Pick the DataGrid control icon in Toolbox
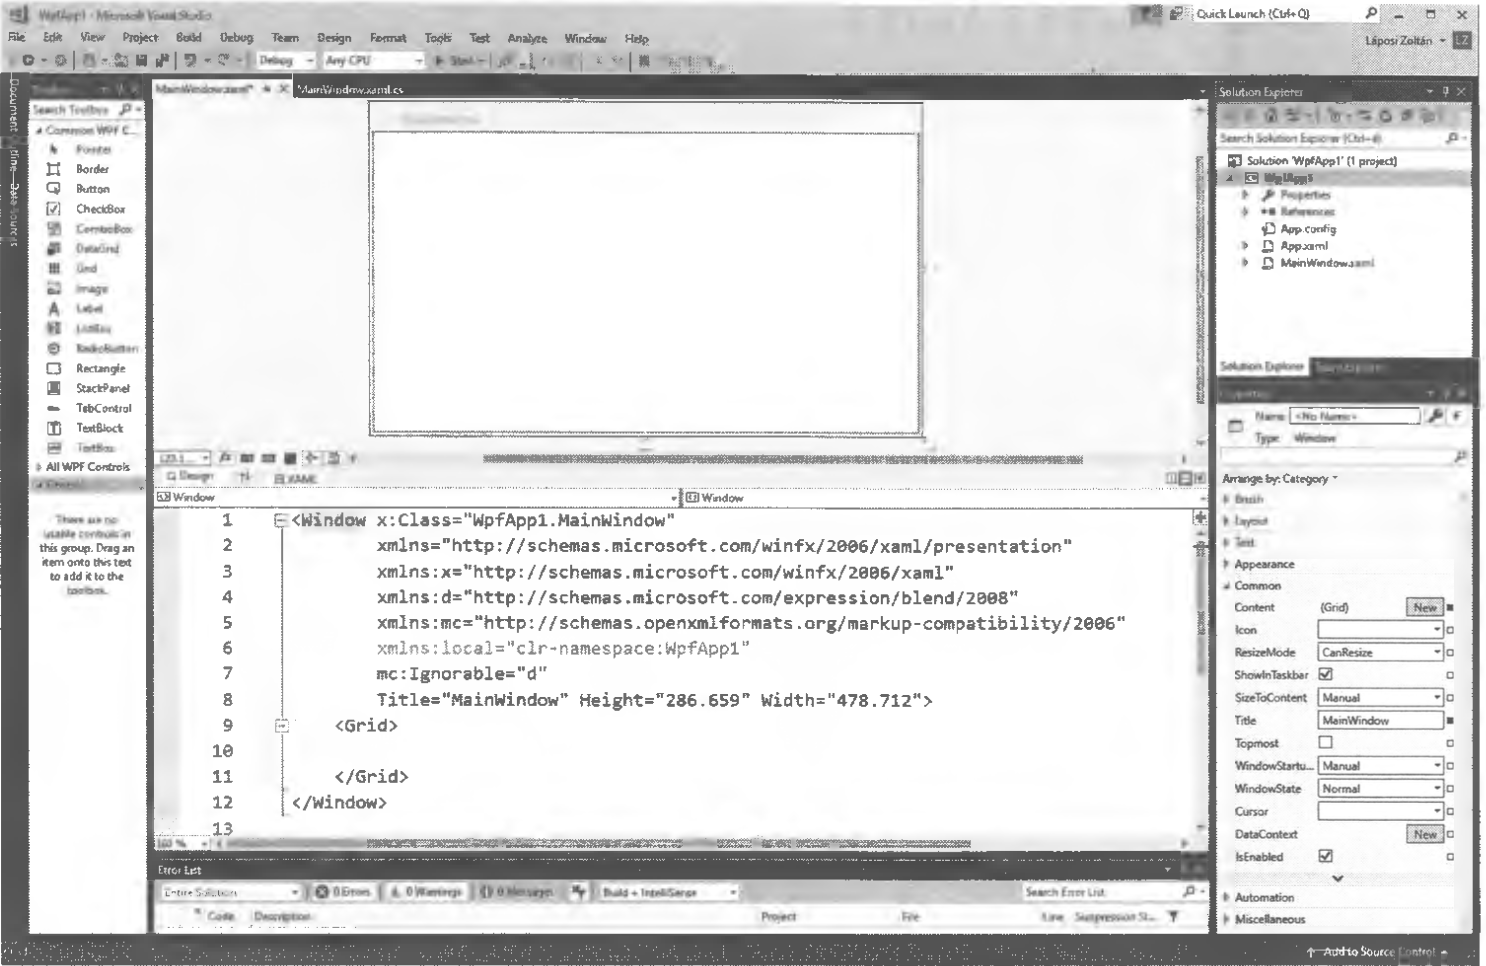The width and height of the screenshot is (1486, 966). click(x=54, y=249)
